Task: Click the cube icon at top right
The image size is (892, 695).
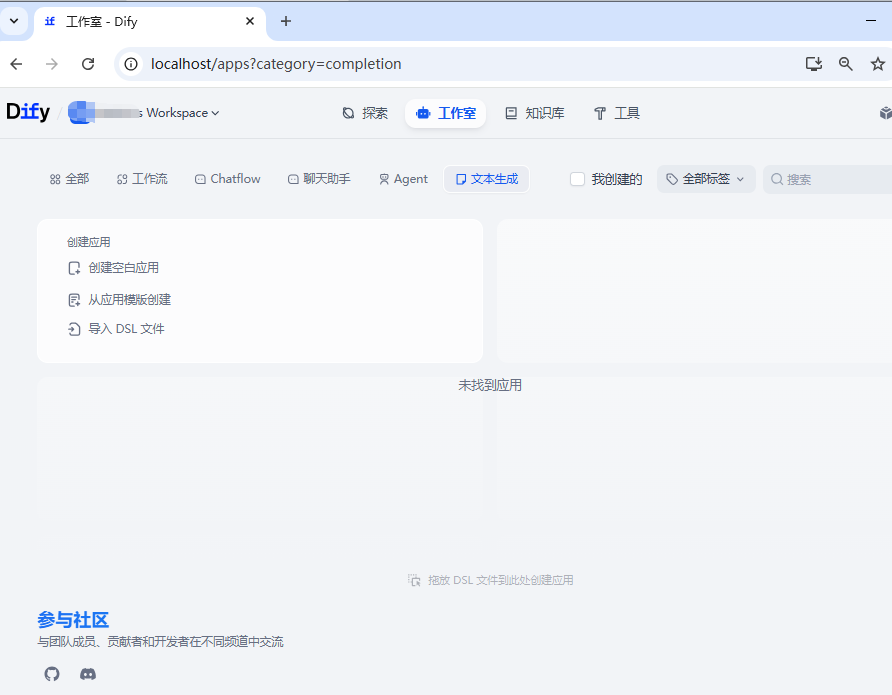Action: (885, 113)
